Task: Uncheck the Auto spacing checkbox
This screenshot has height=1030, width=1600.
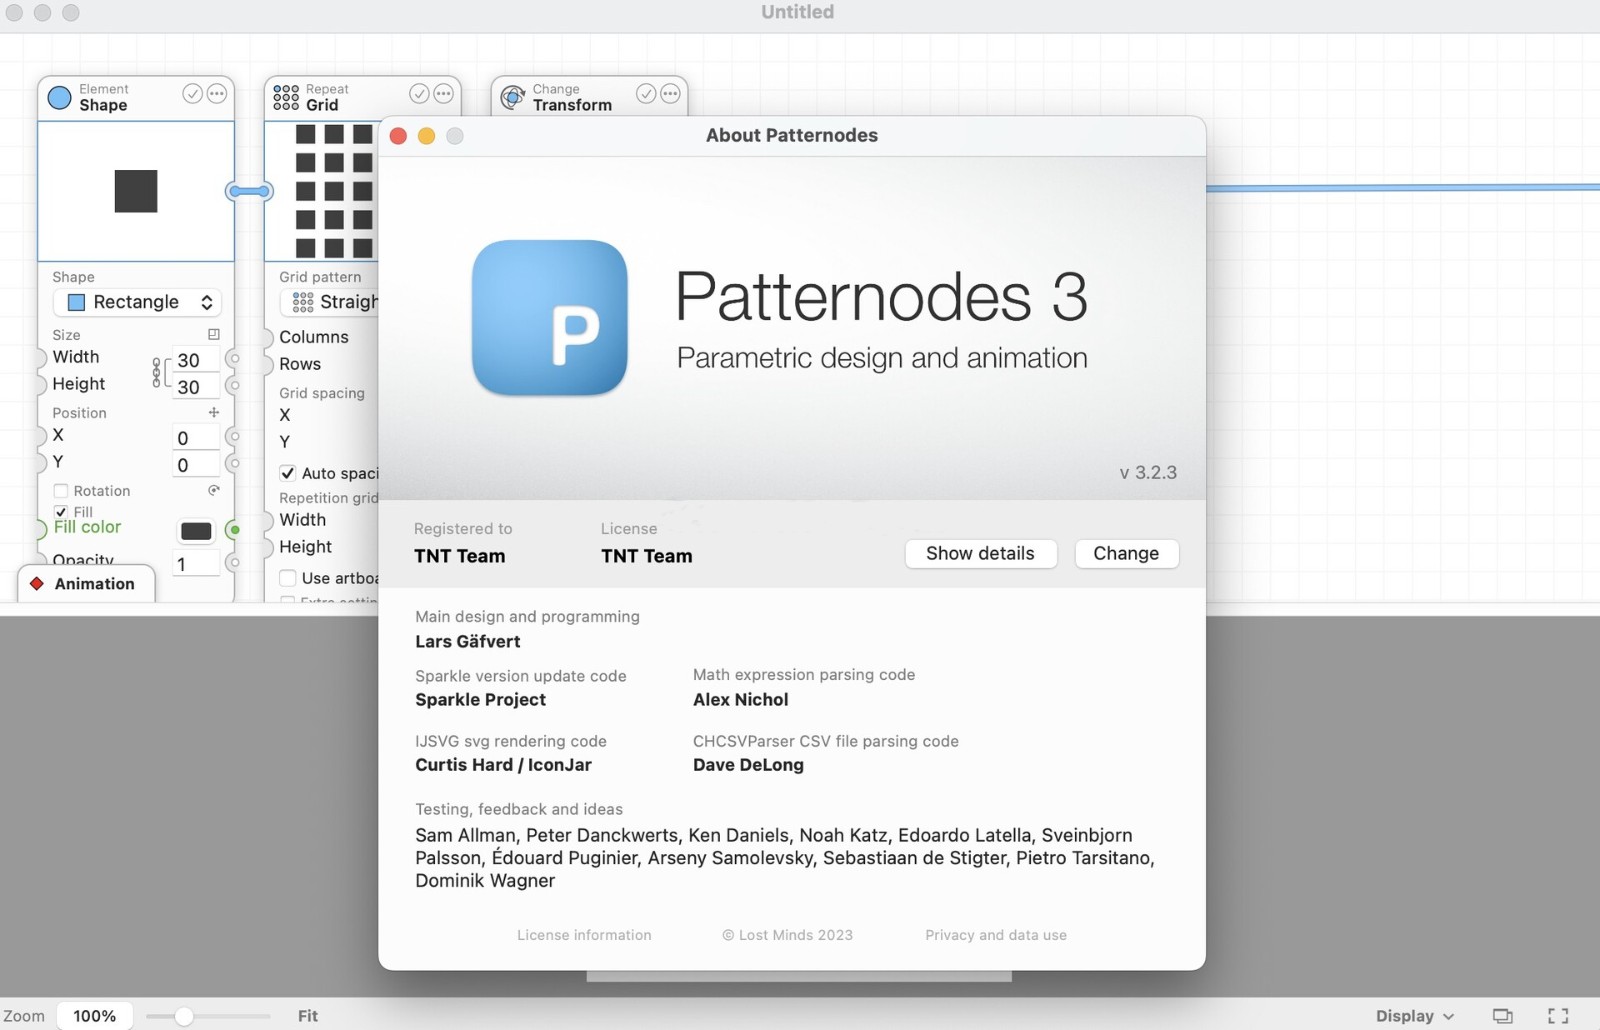Action: tap(287, 473)
